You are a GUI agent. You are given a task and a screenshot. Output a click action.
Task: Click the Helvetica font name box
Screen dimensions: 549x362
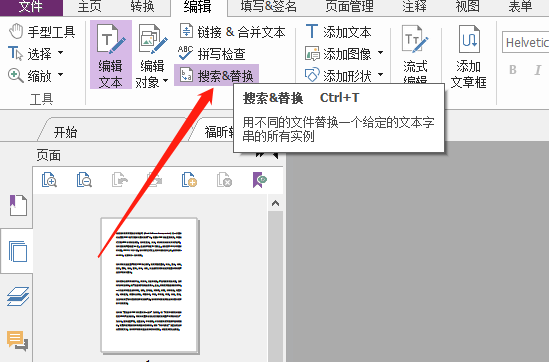525,42
